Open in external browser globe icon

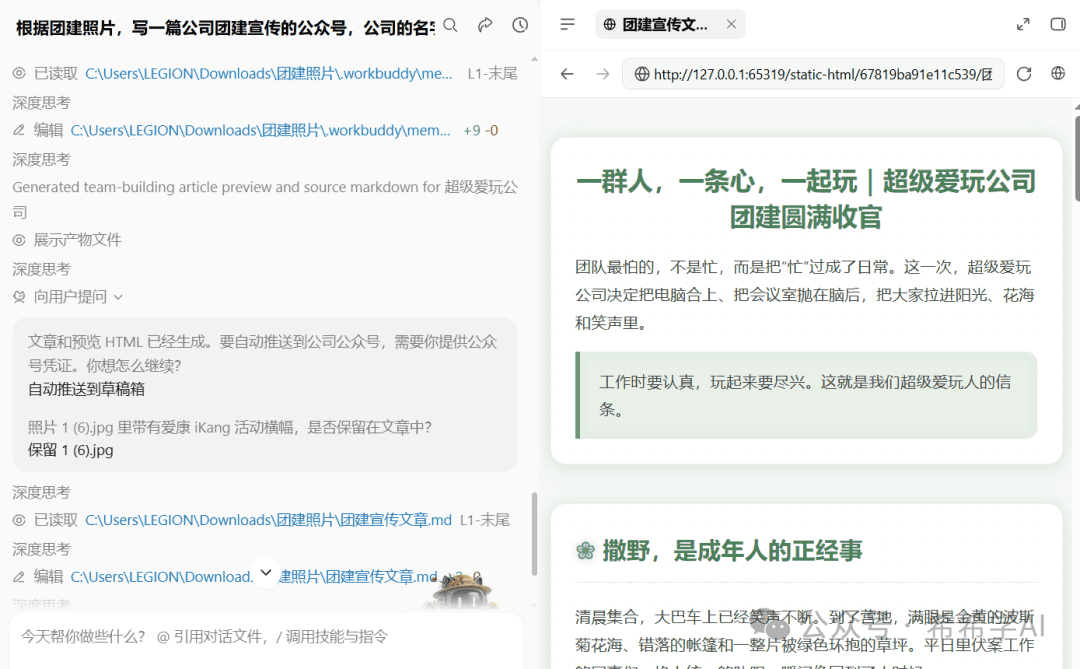pyautogui.click(x=1059, y=73)
